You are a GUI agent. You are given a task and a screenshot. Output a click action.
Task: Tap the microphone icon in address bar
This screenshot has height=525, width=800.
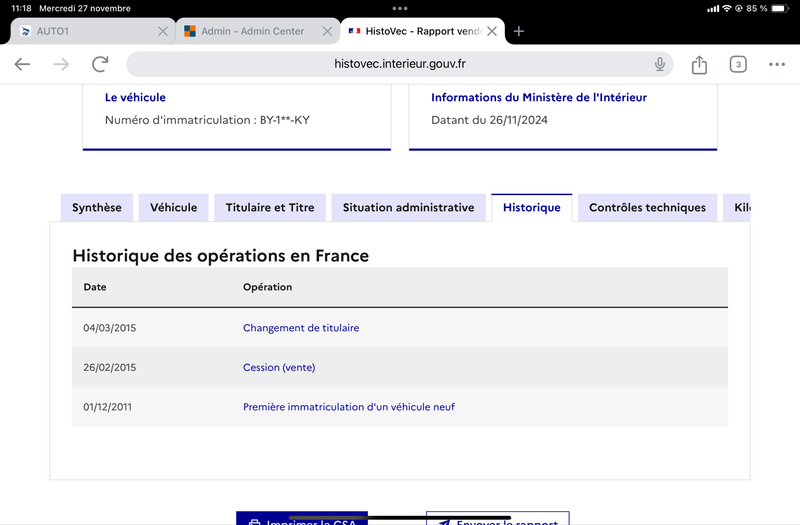660,64
